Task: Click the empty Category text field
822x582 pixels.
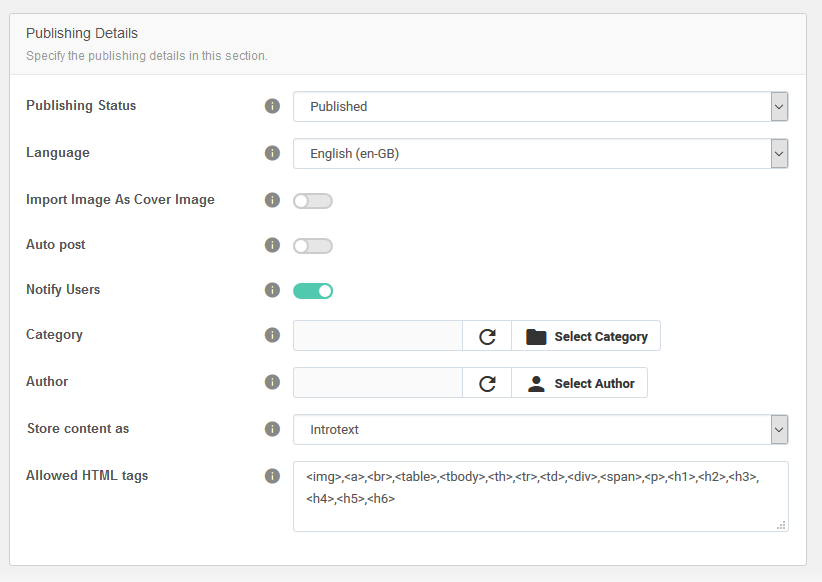Action: pos(378,336)
